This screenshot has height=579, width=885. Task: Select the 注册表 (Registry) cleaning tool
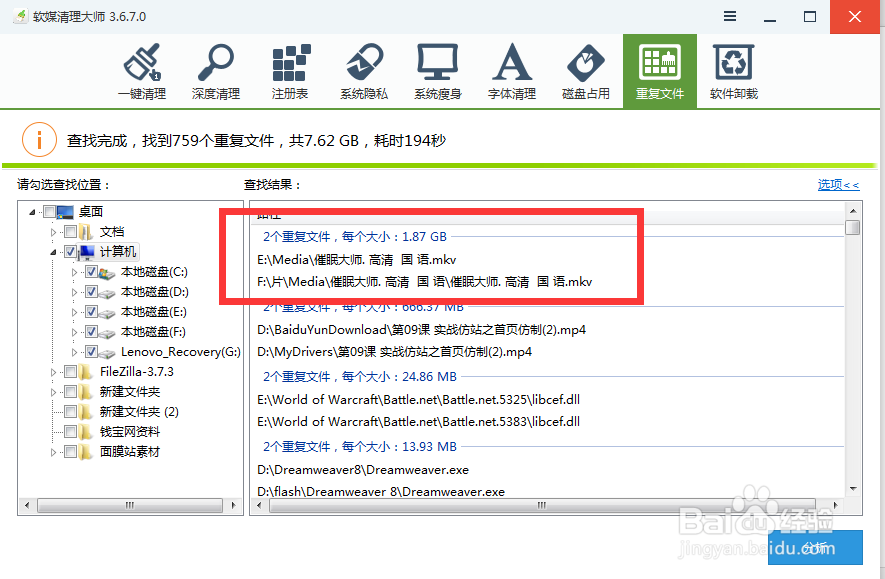pyautogui.click(x=289, y=70)
